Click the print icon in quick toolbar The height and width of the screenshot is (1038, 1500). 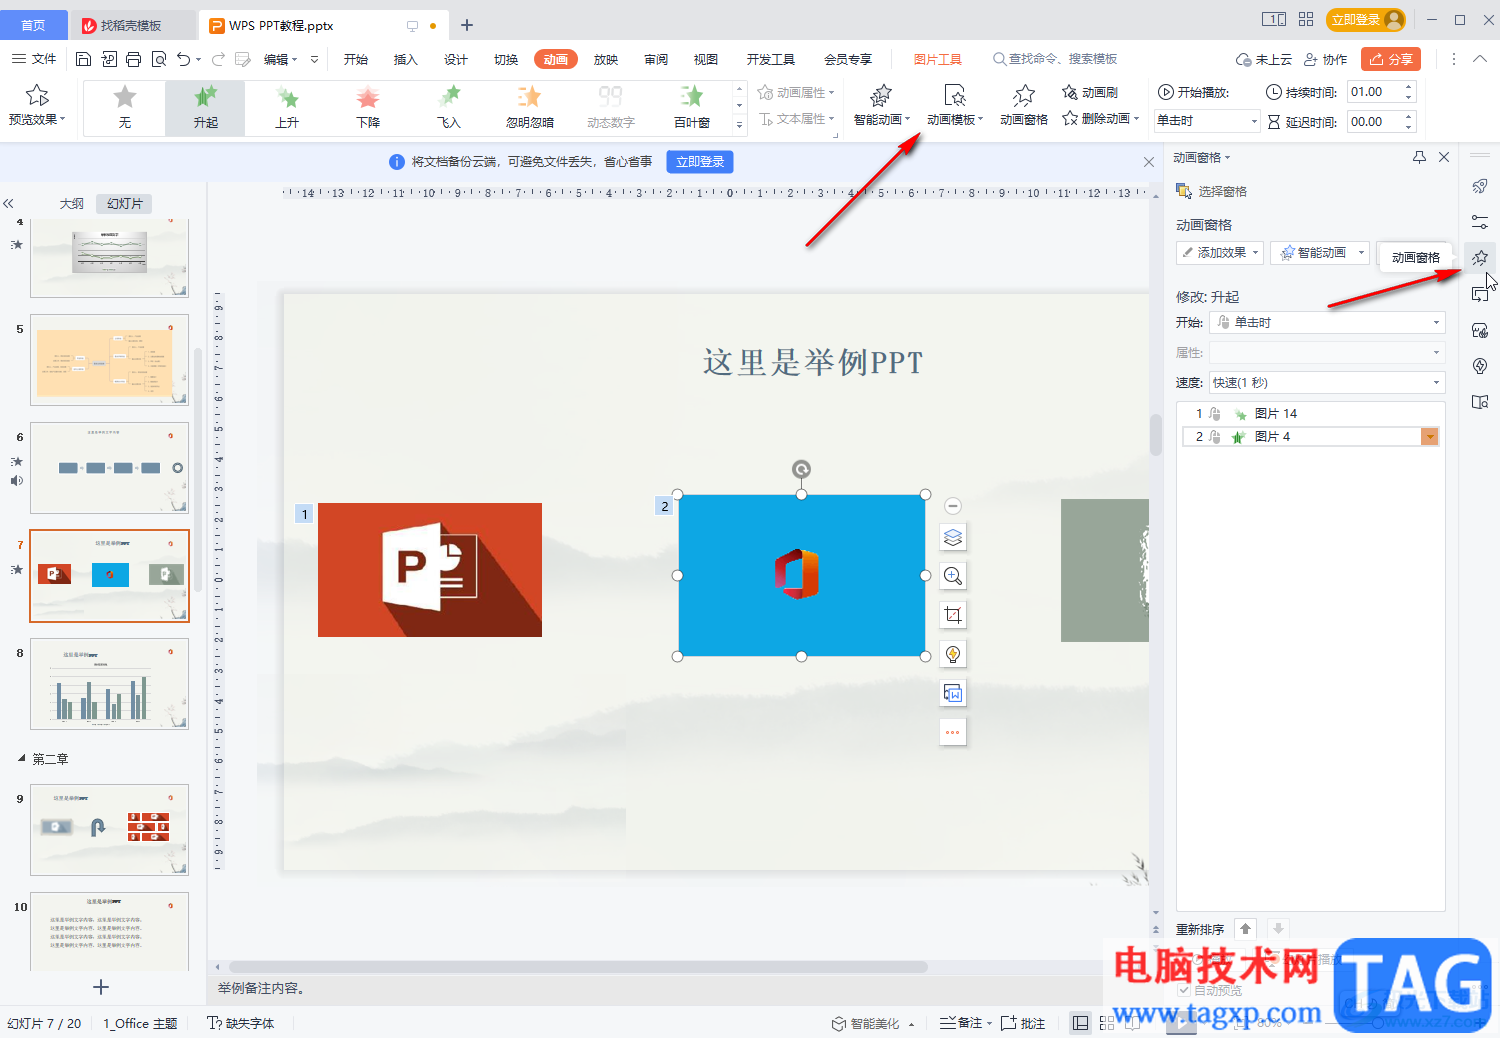(x=134, y=59)
